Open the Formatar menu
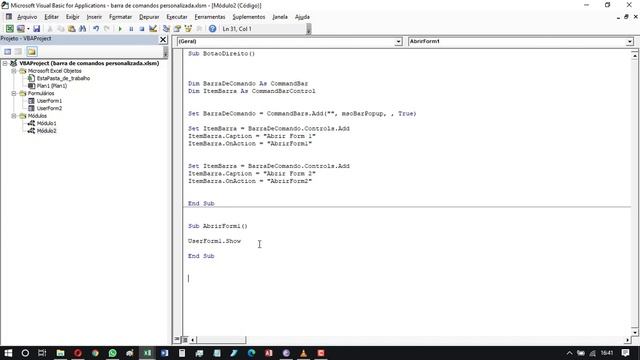 (120, 17)
